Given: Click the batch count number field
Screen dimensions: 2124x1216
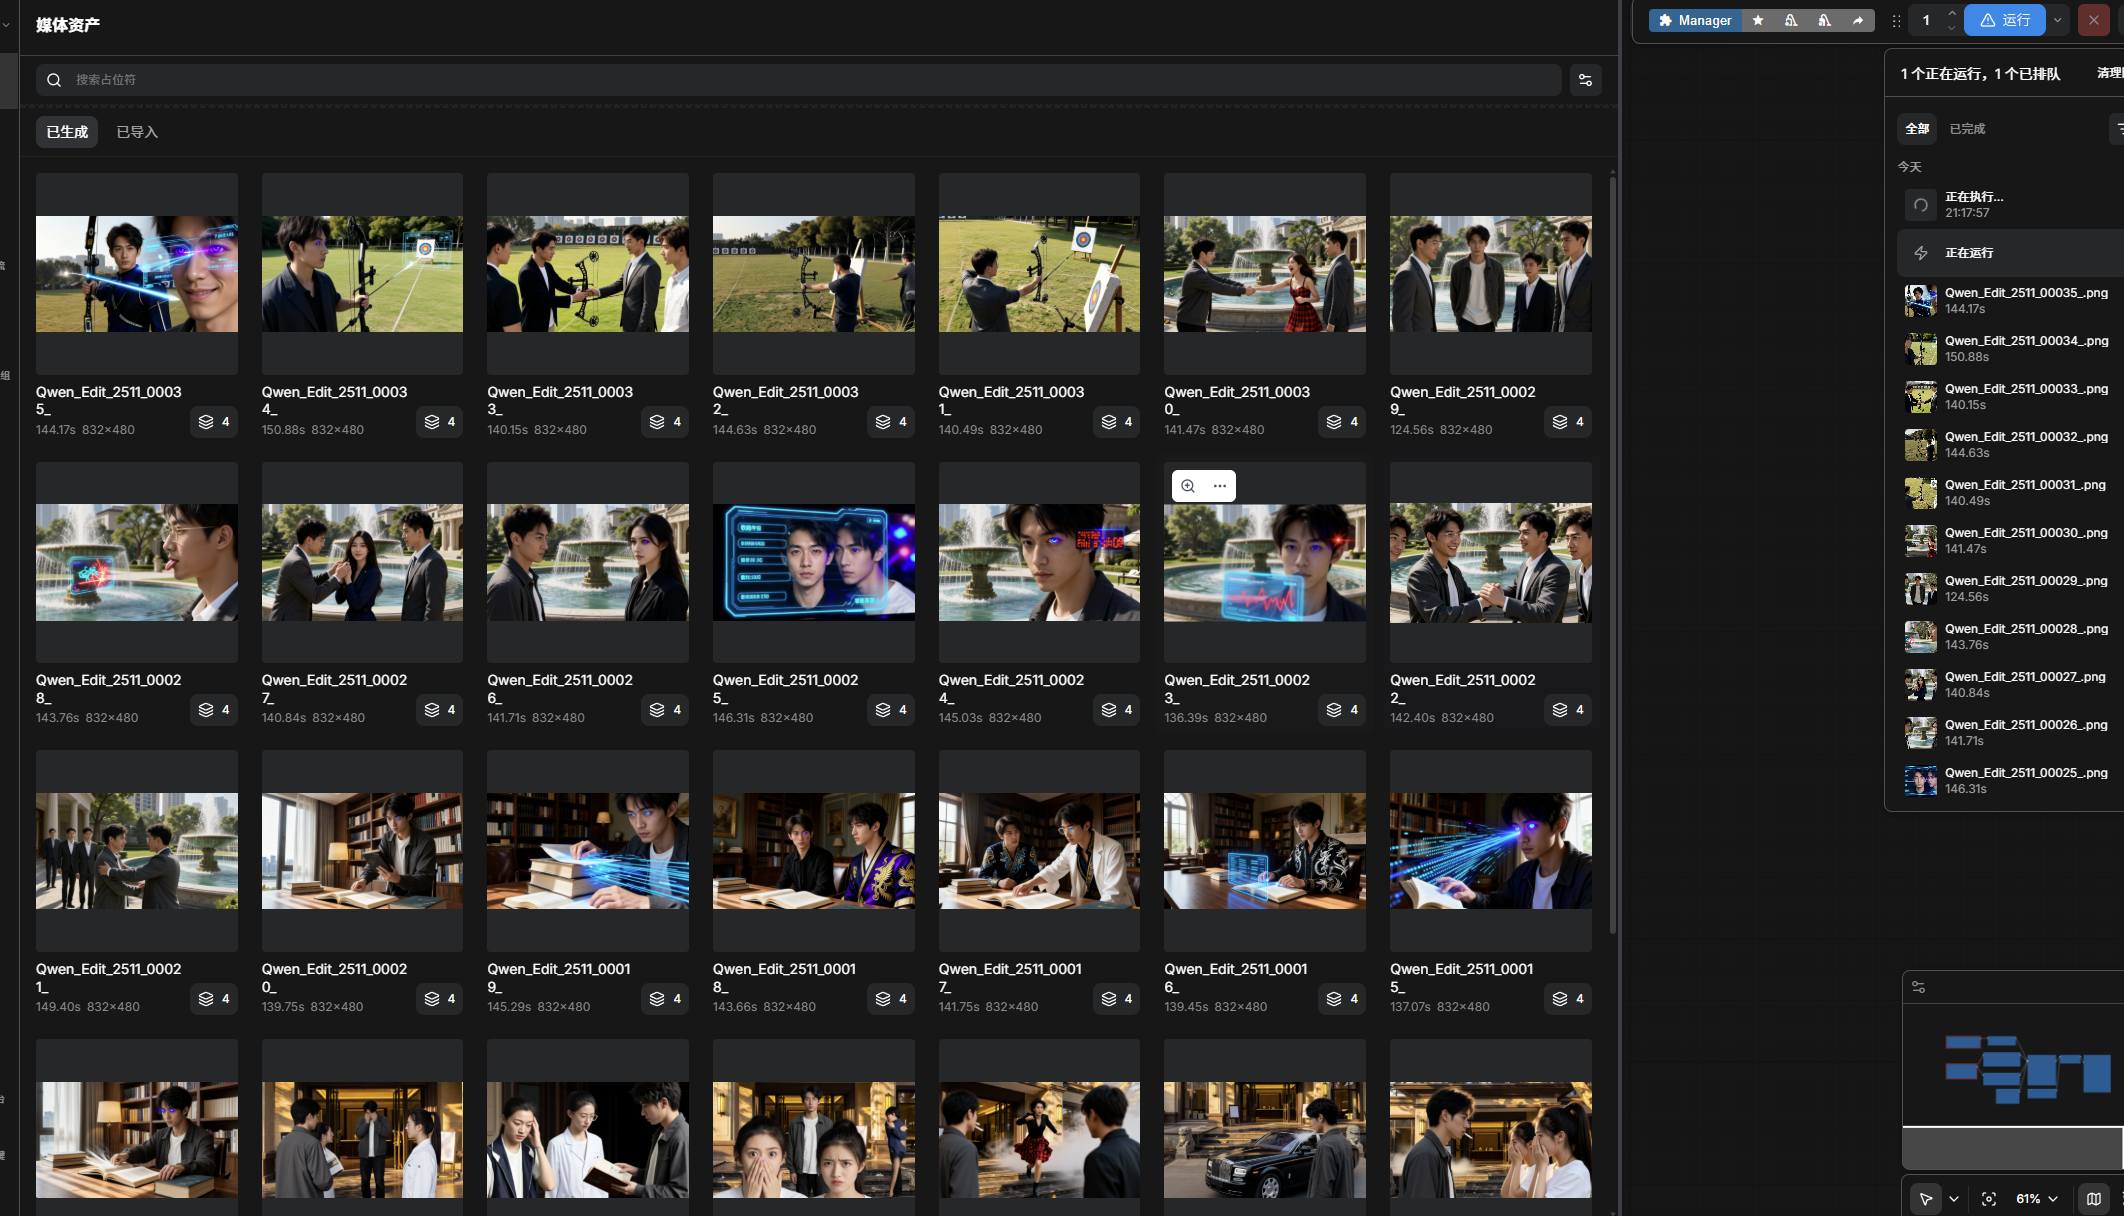Looking at the screenshot, I should point(1926,20).
